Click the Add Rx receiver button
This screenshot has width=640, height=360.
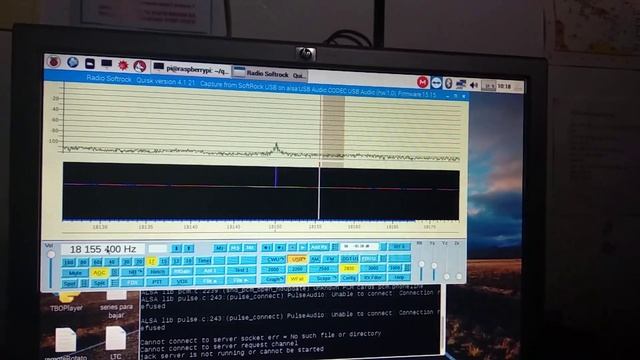pos(319,247)
